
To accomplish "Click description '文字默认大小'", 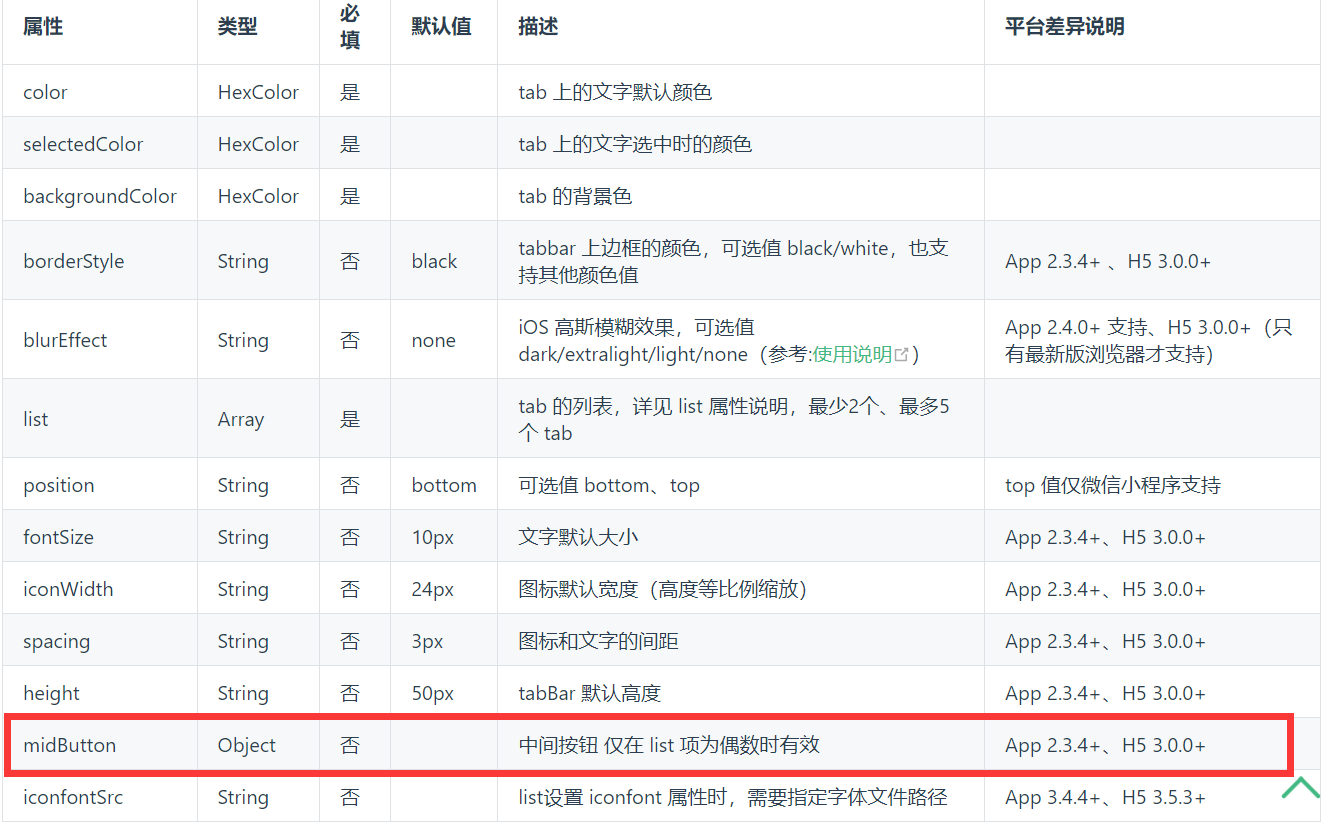I will point(578,537).
